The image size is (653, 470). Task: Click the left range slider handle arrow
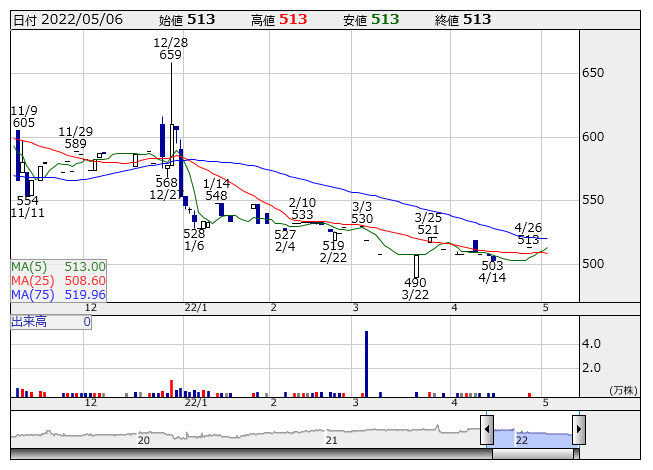(x=487, y=431)
